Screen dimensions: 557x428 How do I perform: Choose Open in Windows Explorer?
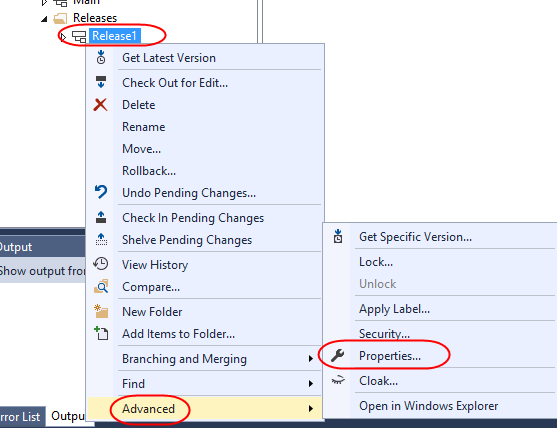pyautogui.click(x=428, y=406)
